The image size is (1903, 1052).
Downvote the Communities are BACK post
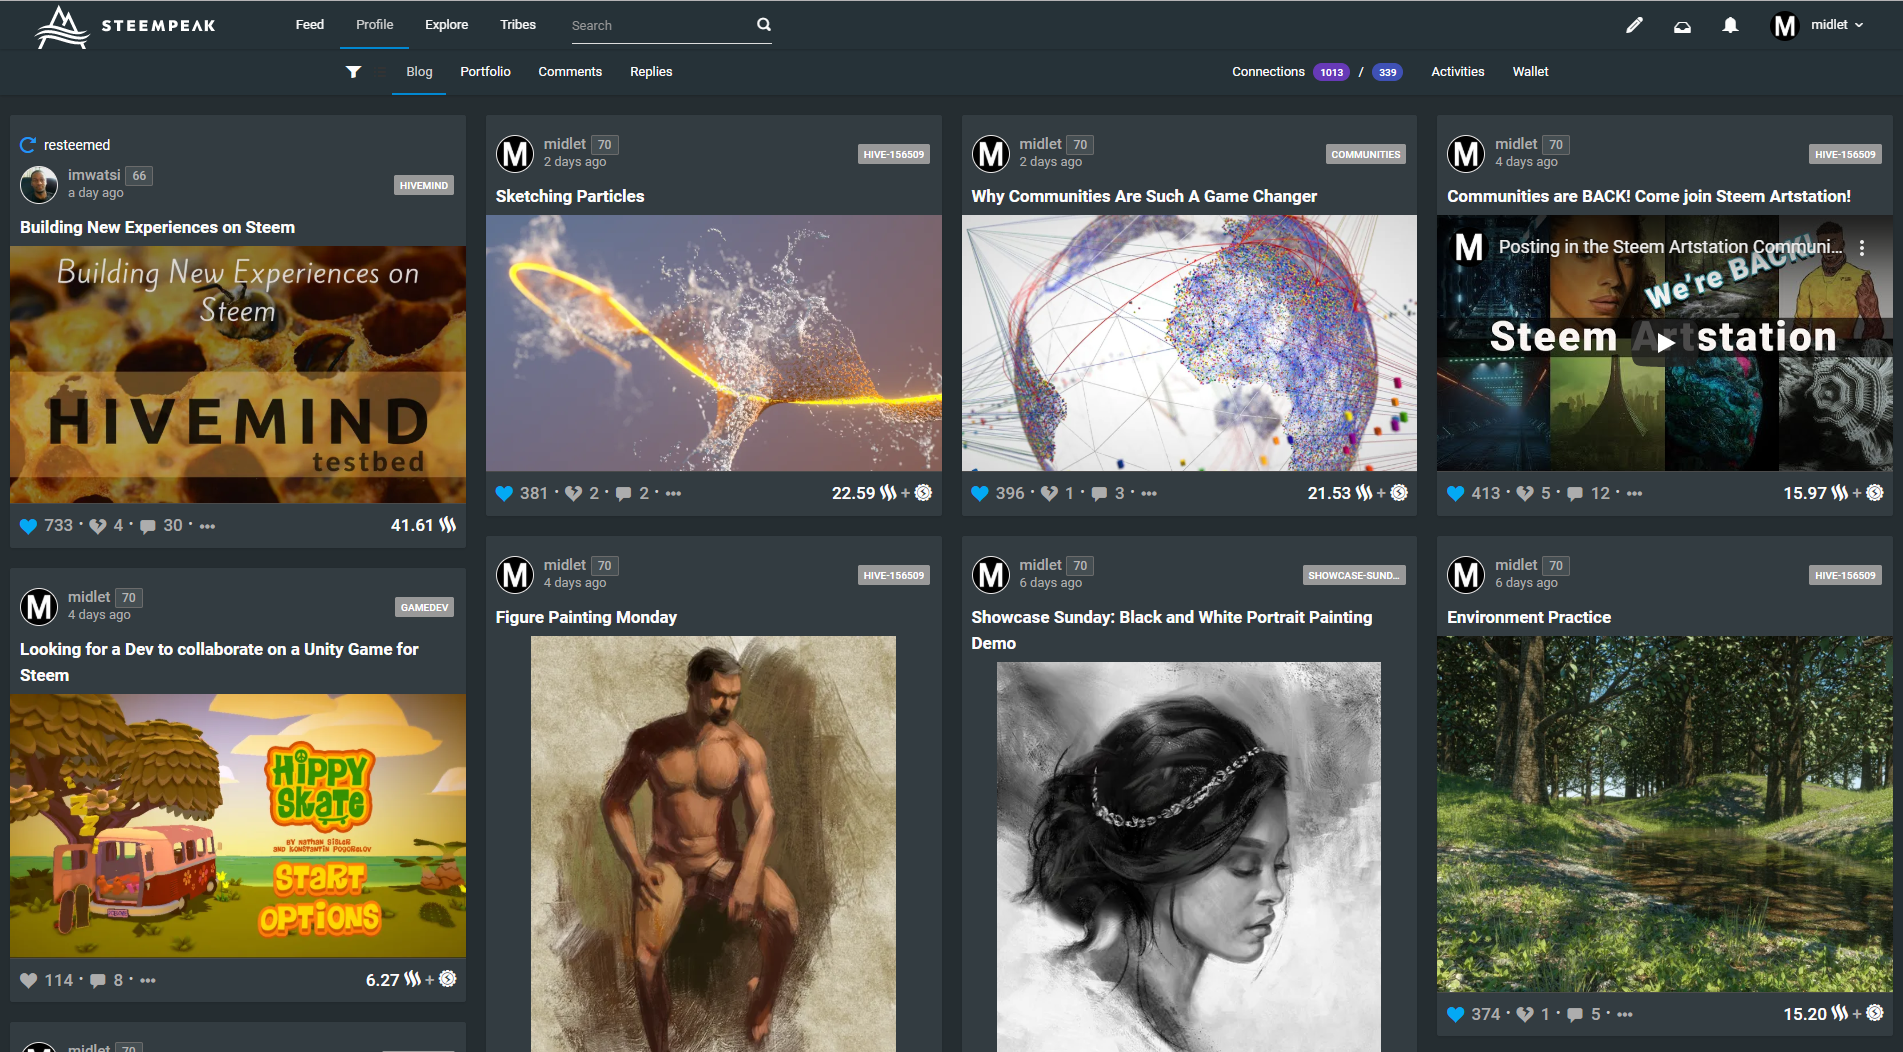coord(1526,494)
